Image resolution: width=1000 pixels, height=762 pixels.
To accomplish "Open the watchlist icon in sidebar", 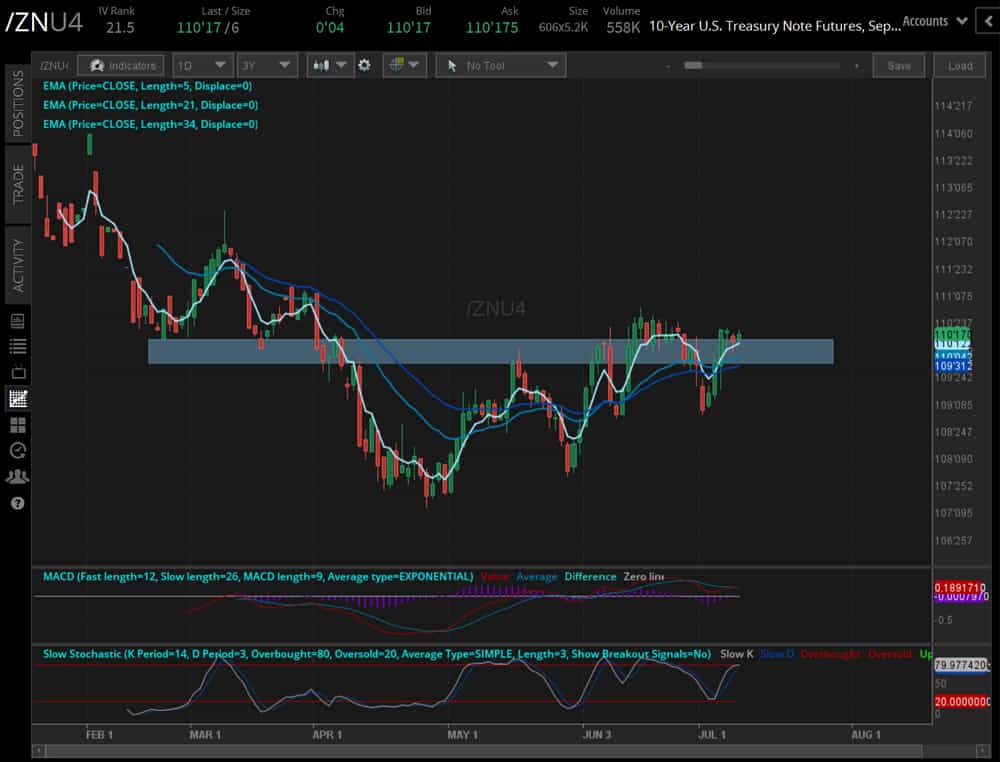I will (x=17, y=346).
